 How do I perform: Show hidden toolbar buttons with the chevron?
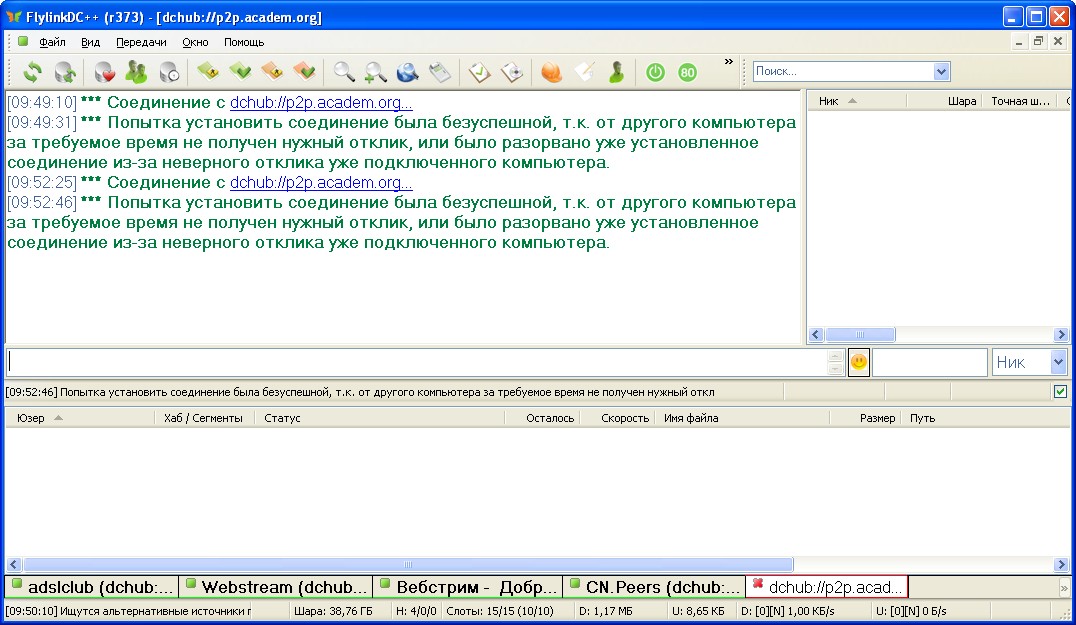coord(729,62)
